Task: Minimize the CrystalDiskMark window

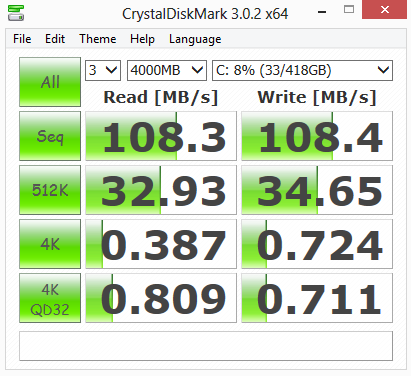Action: click(322, 12)
